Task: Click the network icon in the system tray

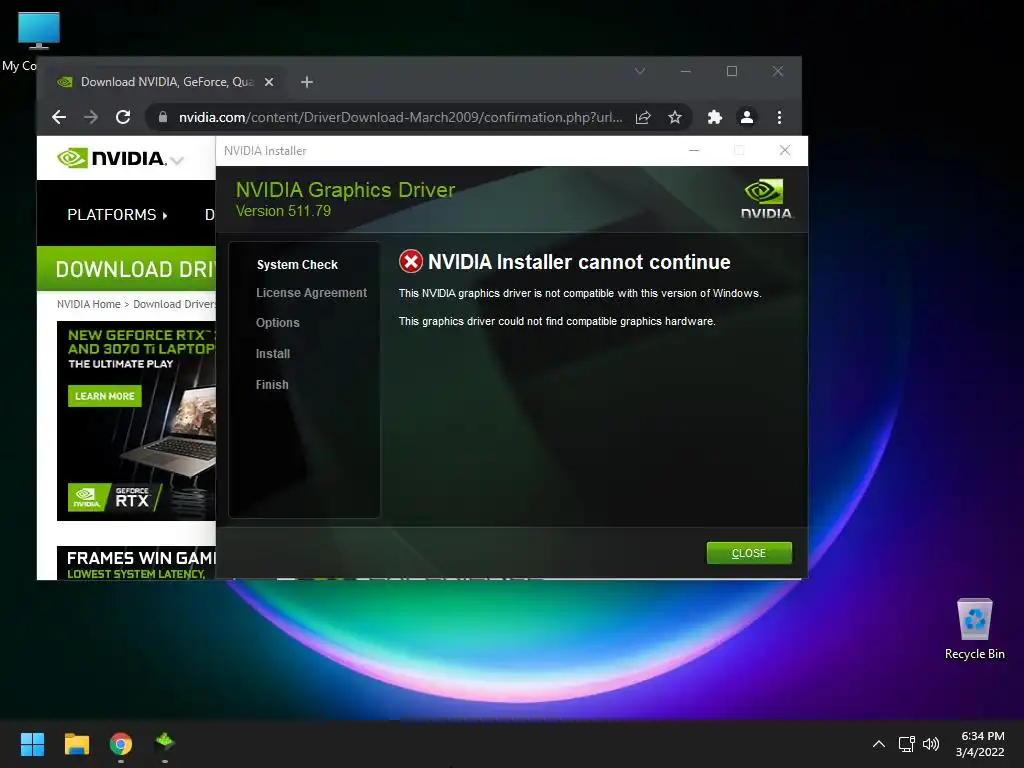Action: 906,744
